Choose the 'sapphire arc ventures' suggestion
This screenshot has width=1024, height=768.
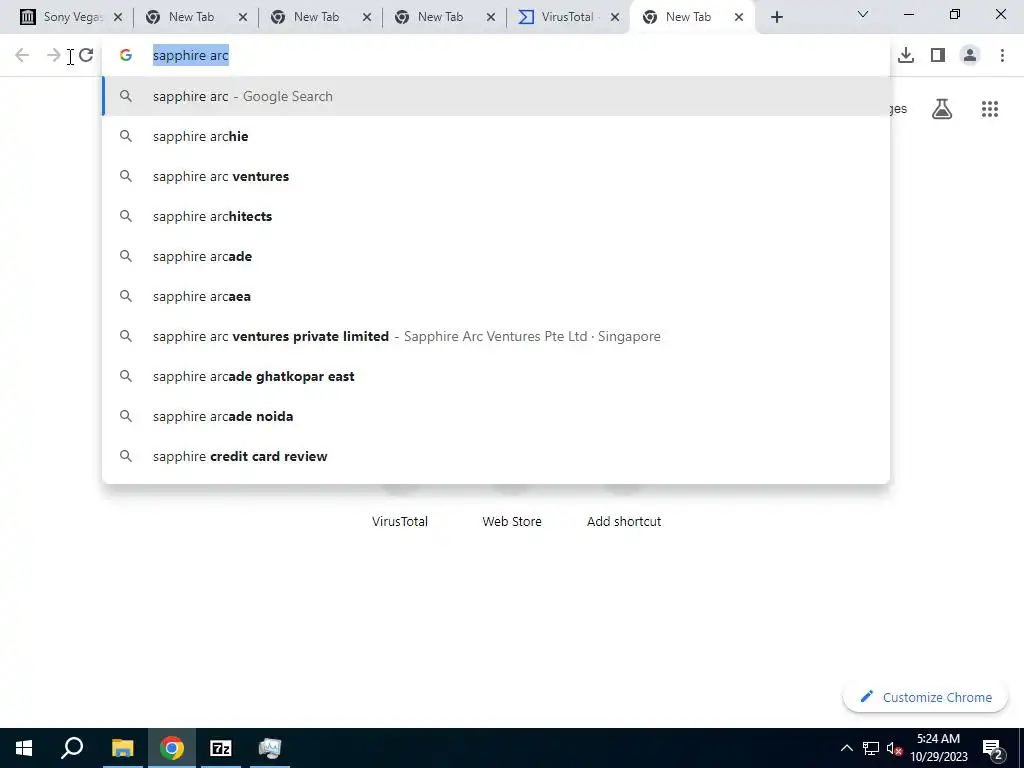click(x=496, y=176)
